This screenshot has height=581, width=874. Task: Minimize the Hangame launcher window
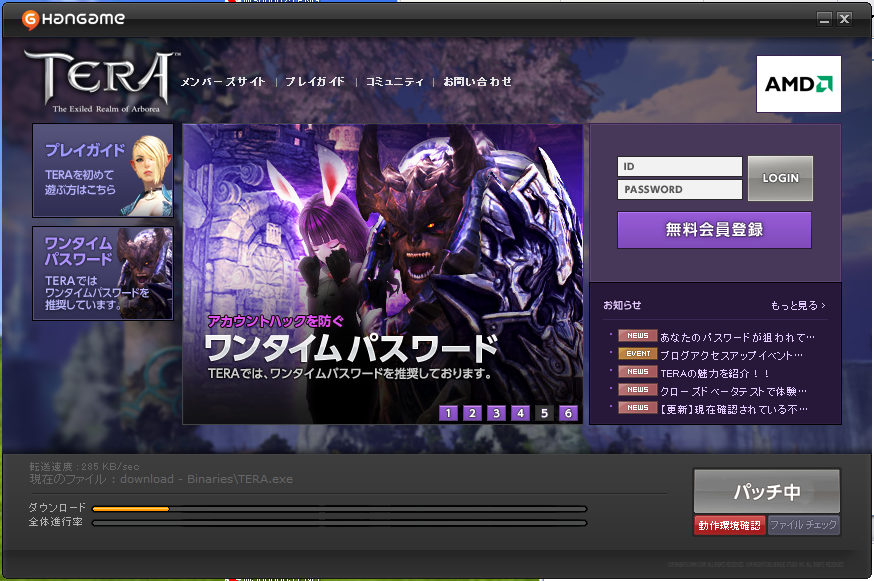click(x=824, y=18)
